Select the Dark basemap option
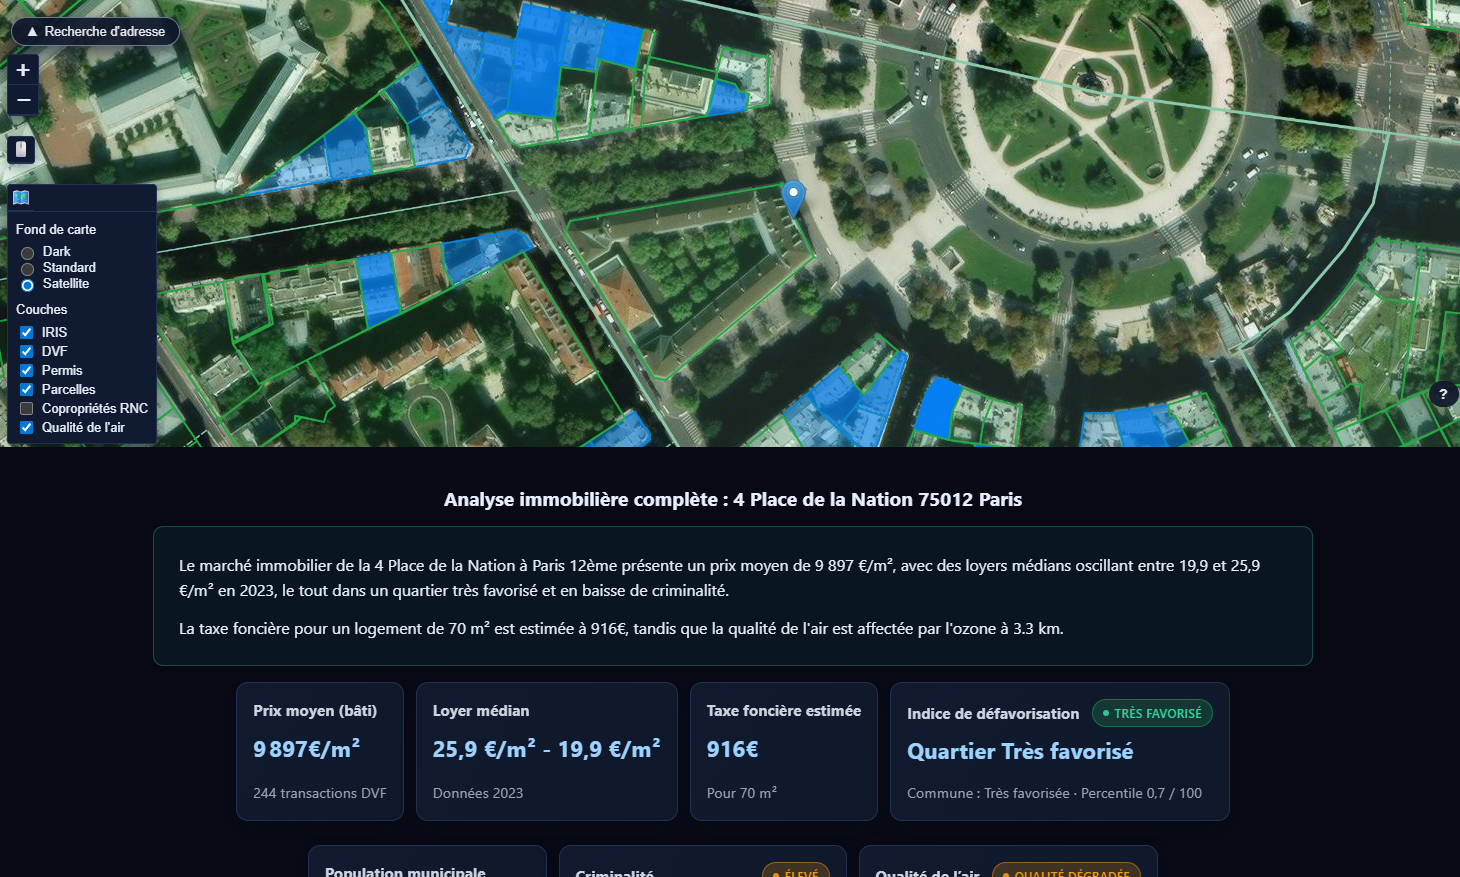Screen dimensions: 1460x877 [x=28, y=253]
